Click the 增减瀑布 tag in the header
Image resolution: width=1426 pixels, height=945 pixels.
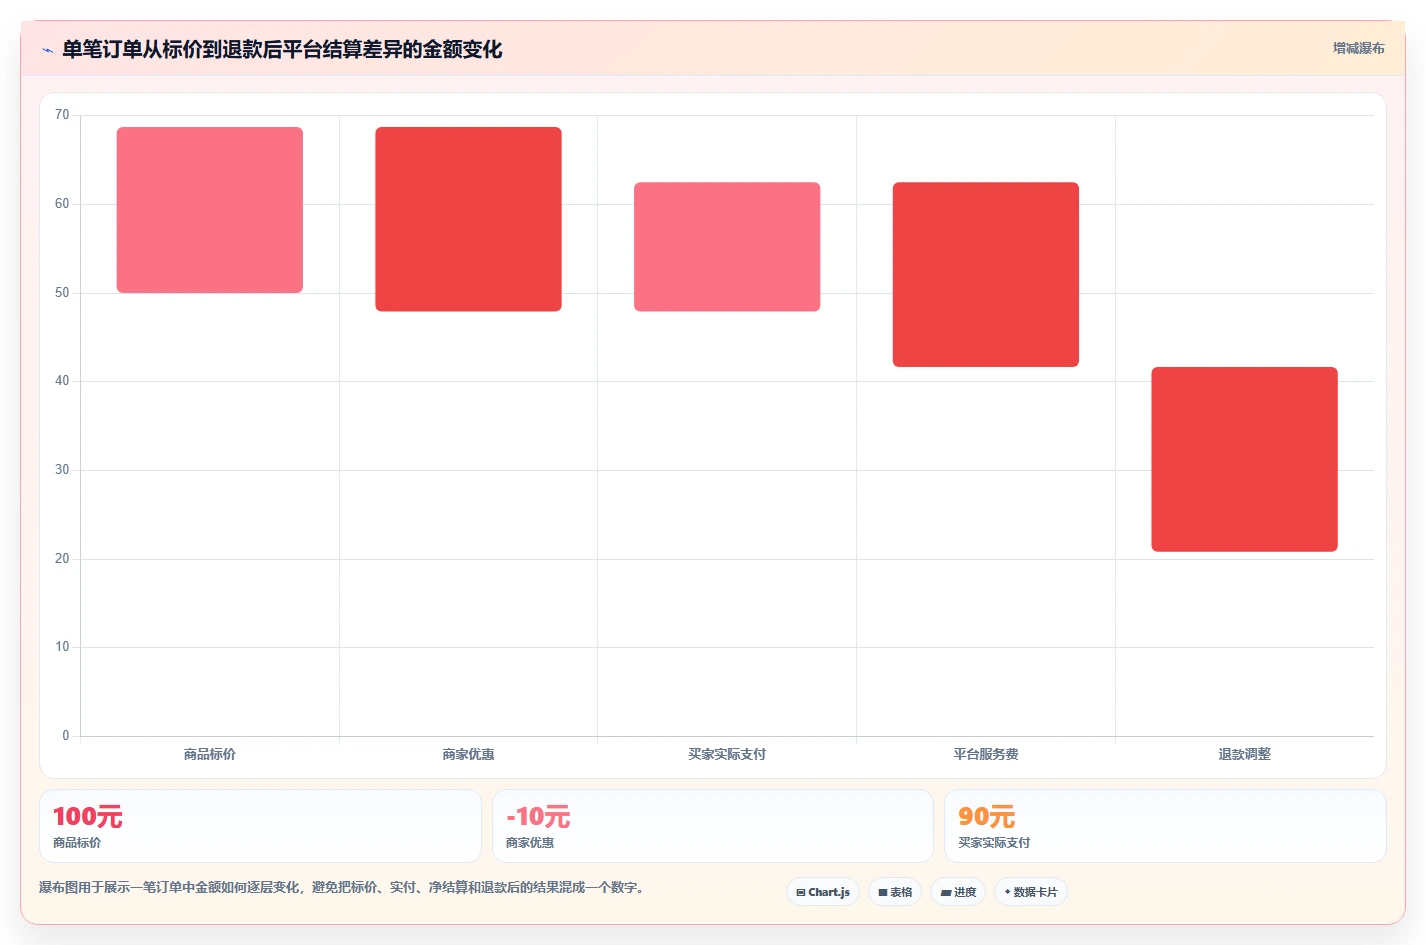pyautogui.click(x=1358, y=48)
